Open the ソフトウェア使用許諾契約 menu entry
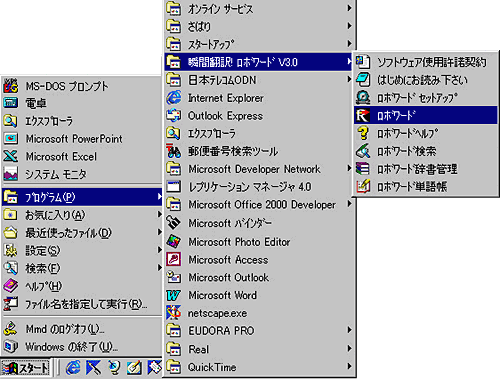Viewport: 500px width, 379px height. coord(426,62)
